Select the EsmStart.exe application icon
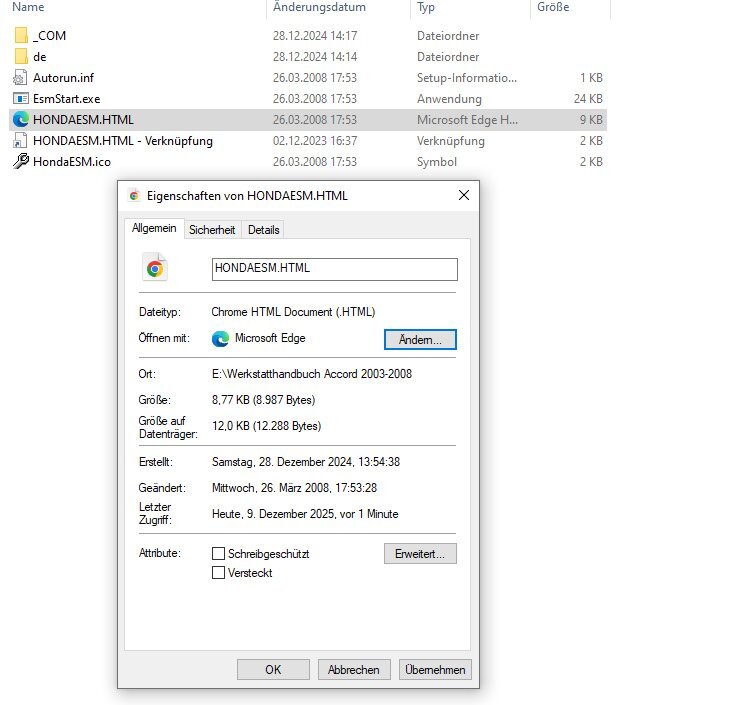Screen dimensions: 756x705 [21, 99]
